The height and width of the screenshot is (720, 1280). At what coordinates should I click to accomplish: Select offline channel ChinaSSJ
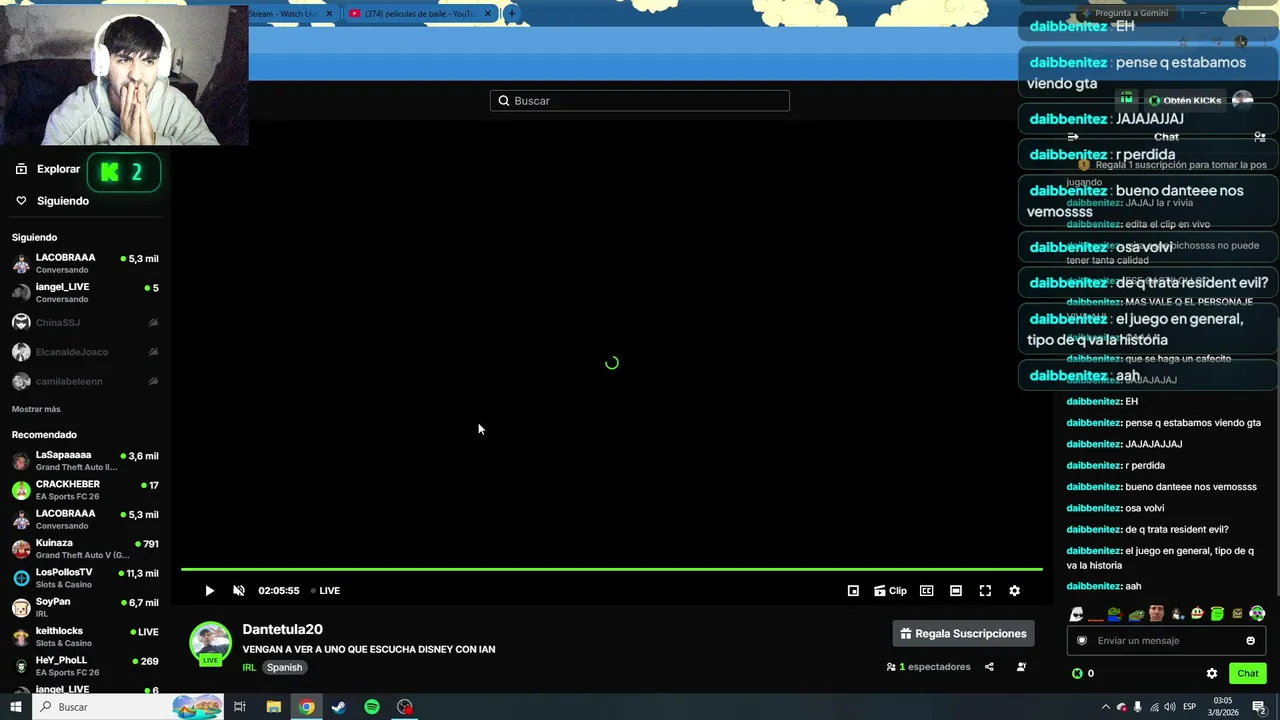[85, 323]
